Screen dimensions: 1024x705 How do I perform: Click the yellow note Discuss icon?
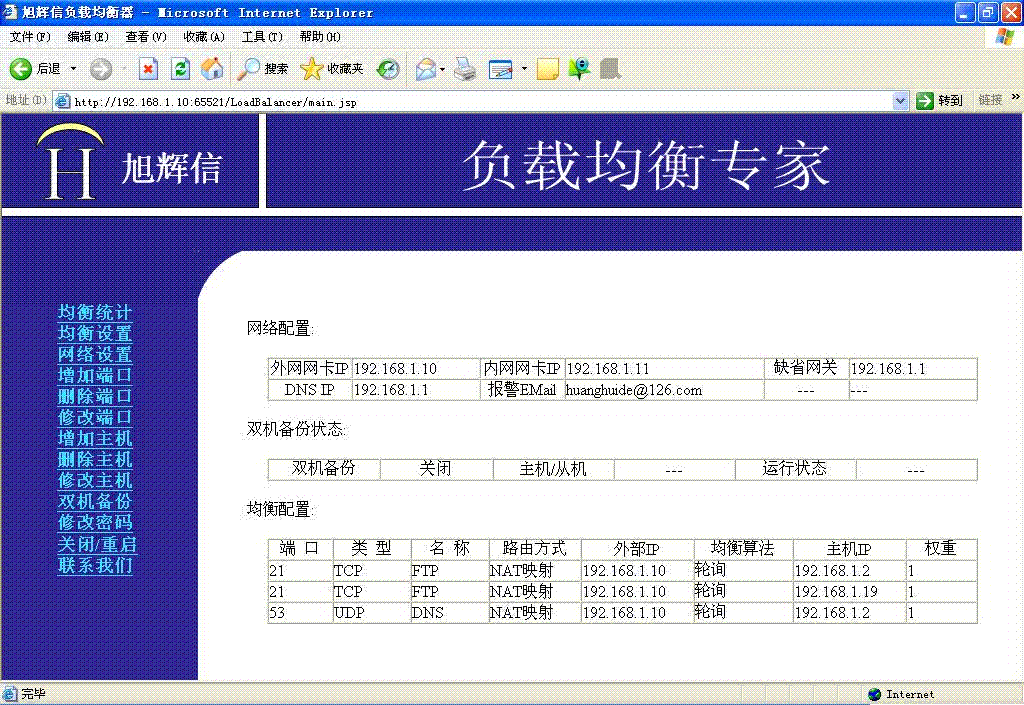click(547, 69)
